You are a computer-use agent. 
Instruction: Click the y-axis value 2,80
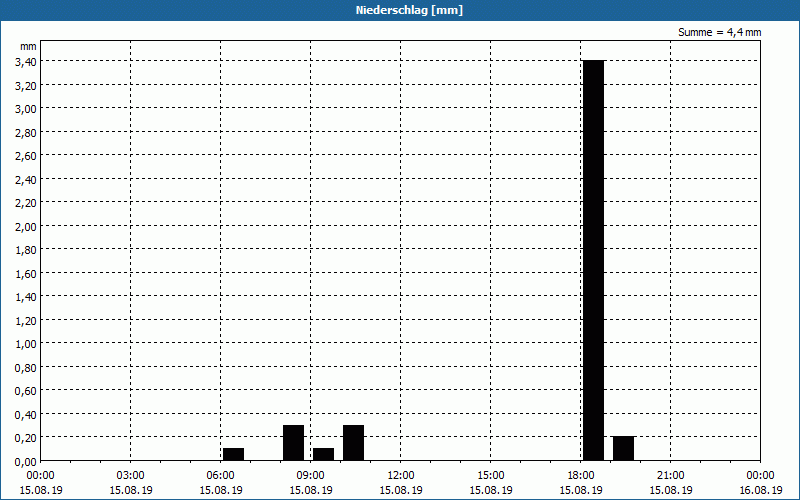[26, 133]
